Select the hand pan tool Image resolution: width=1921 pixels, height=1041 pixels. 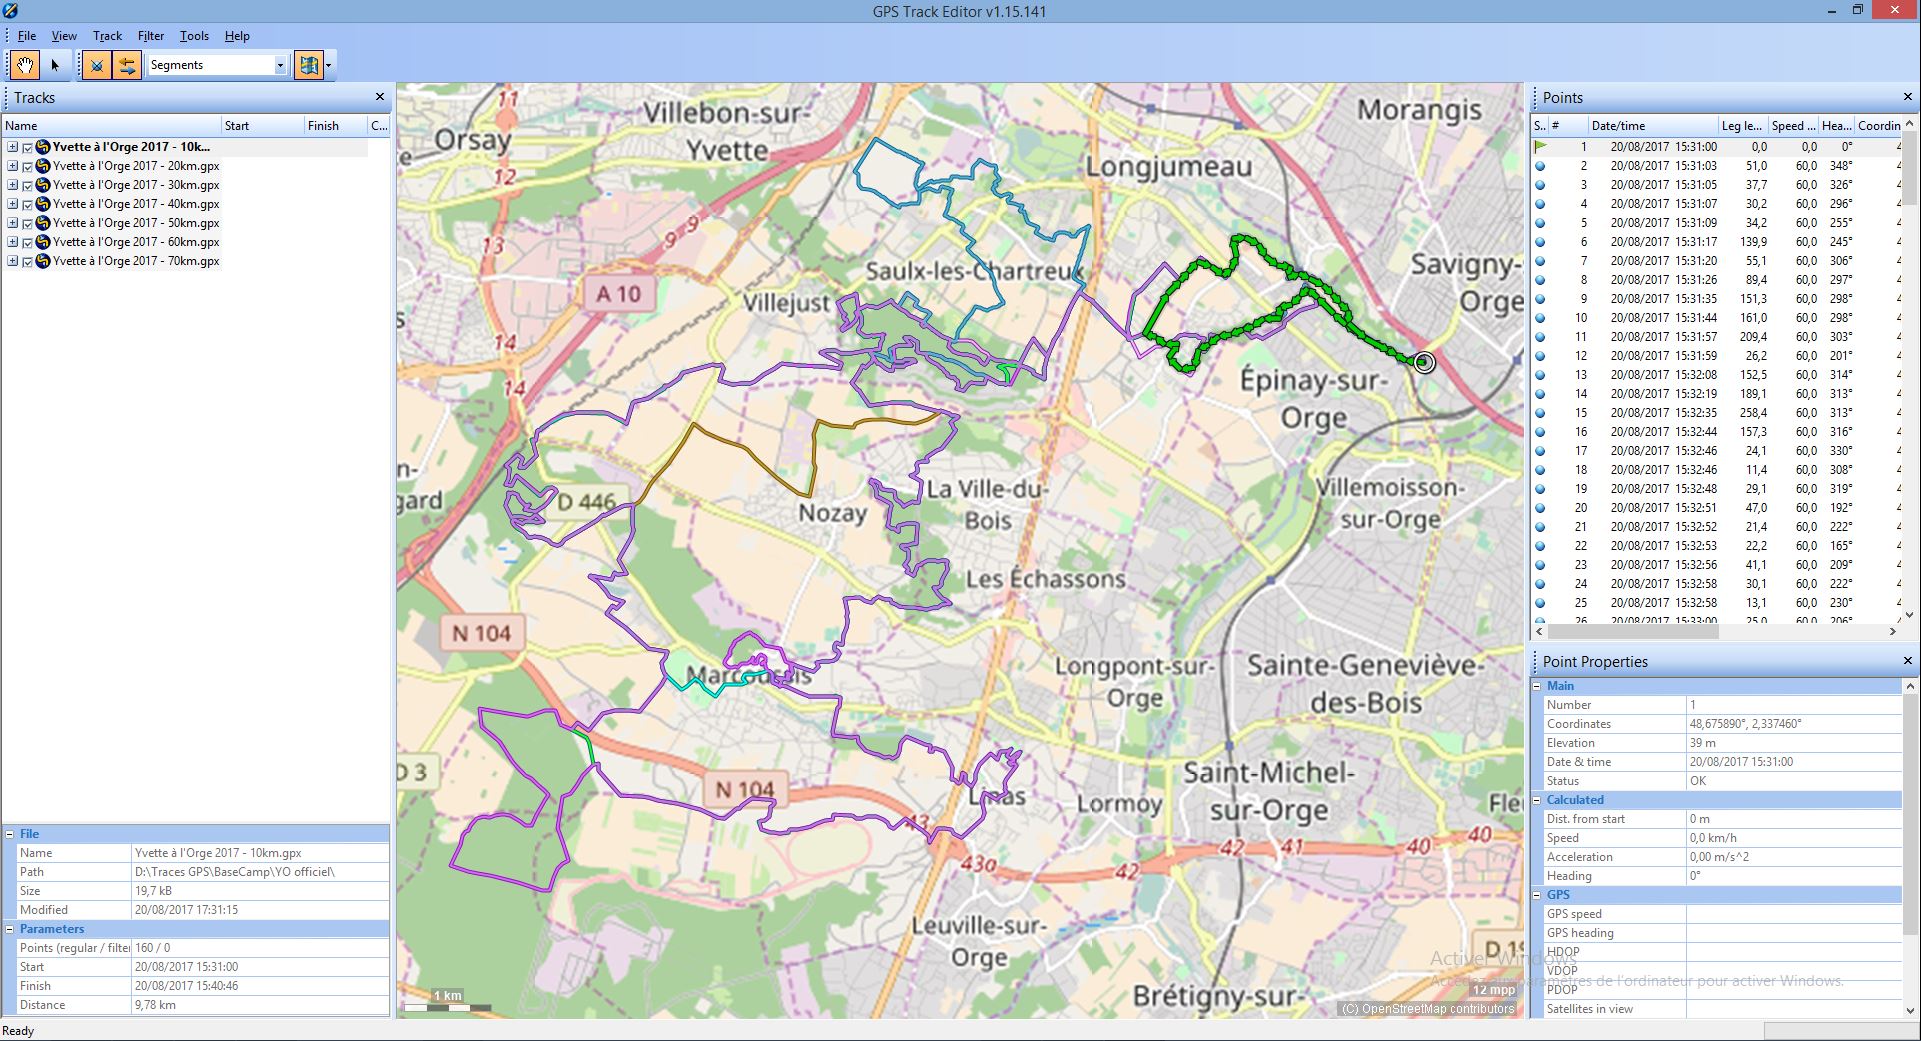(24, 65)
